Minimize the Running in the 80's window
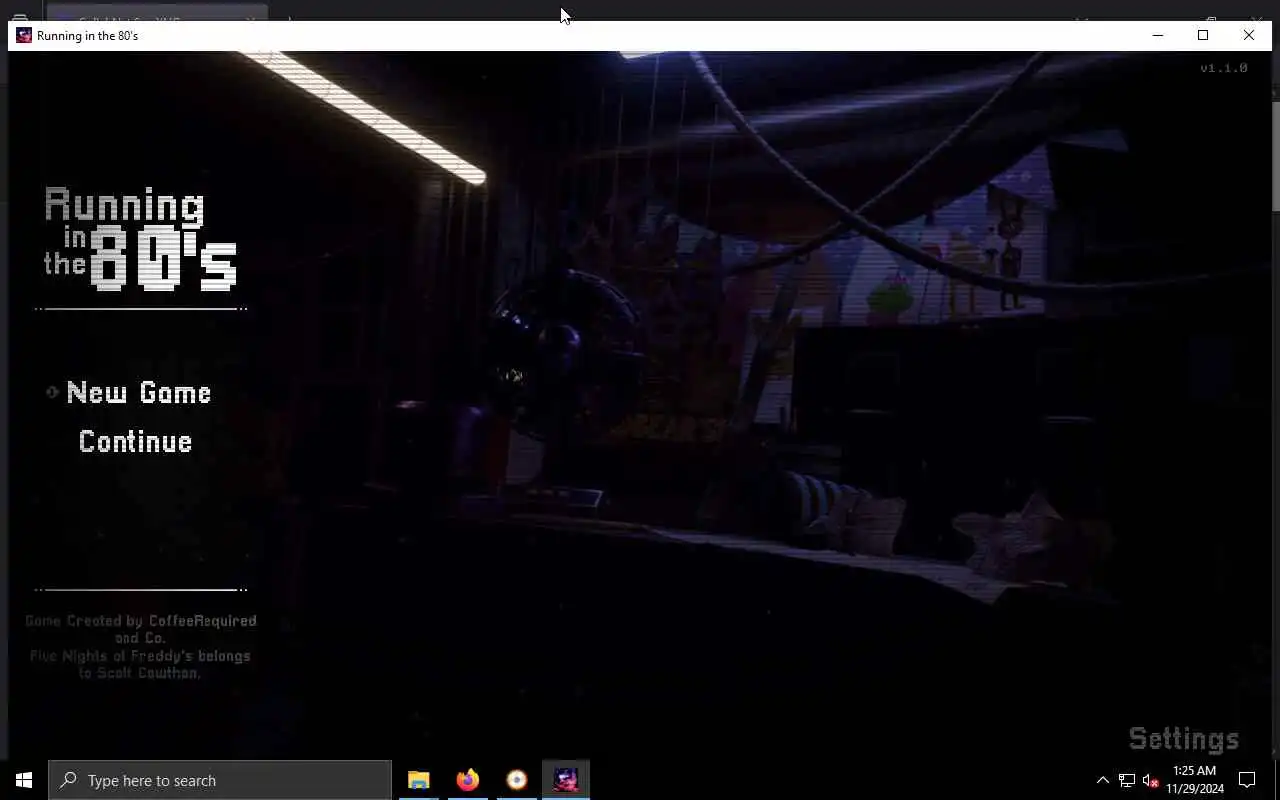 point(1158,35)
